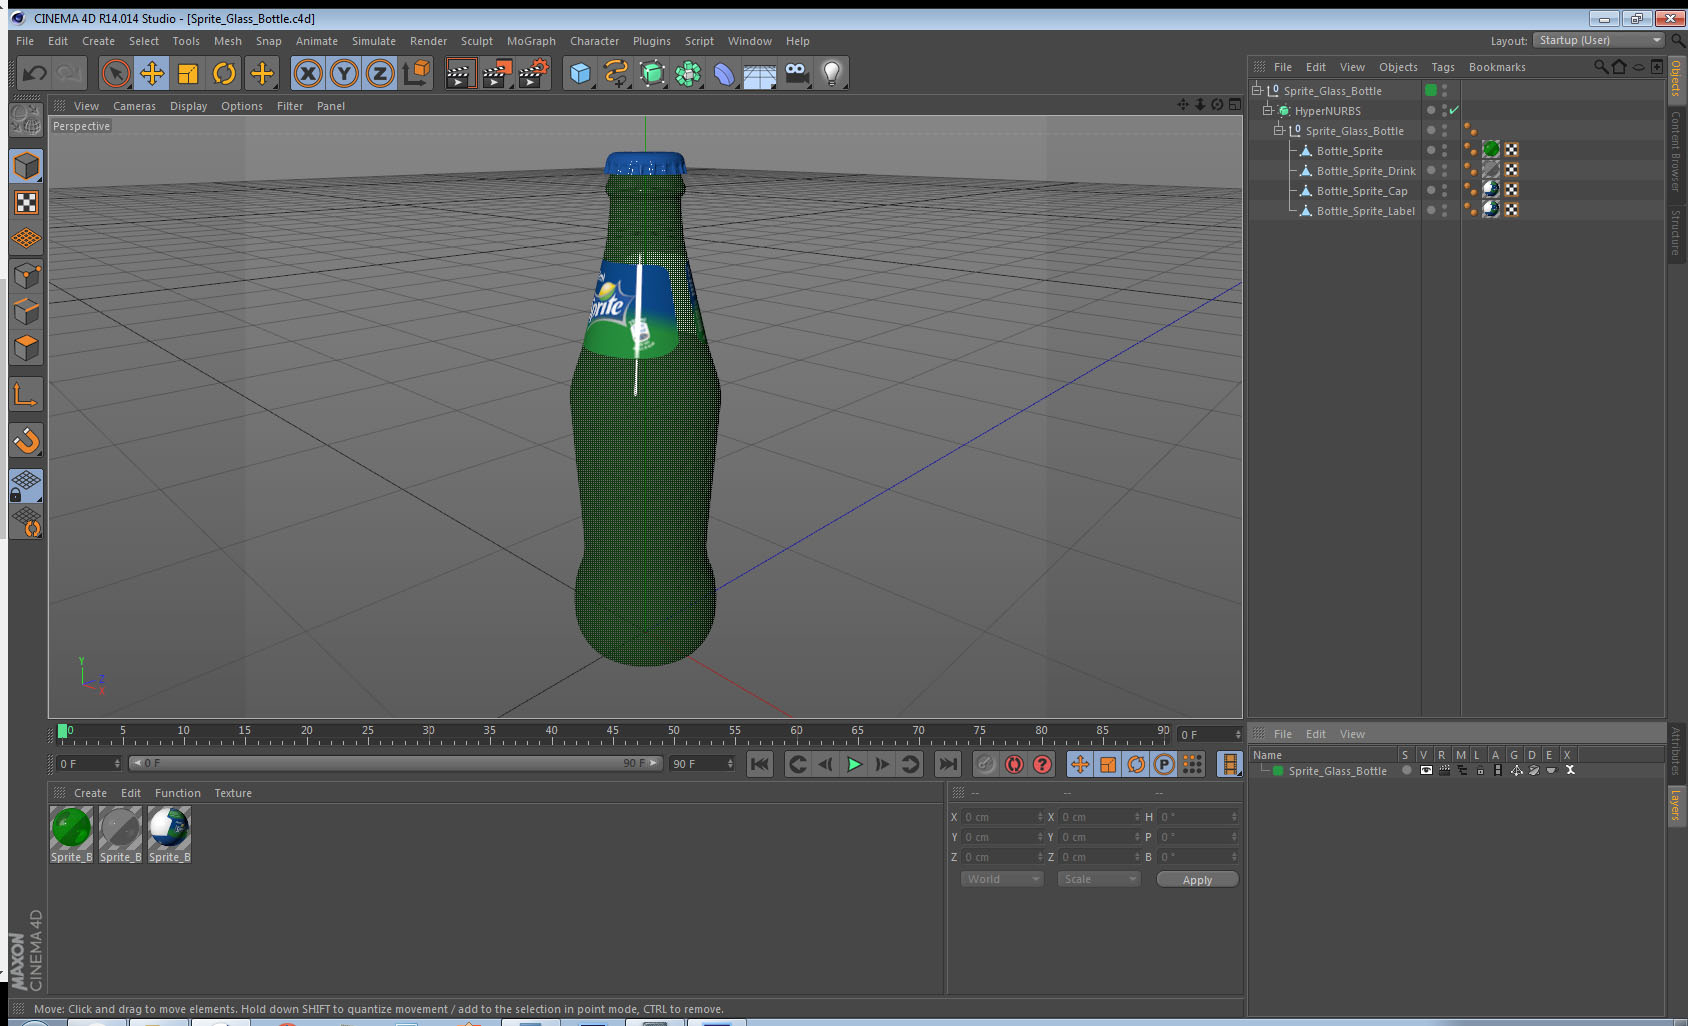Open the Sculpt menu
1688x1026 pixels.
tap(476, 41)
